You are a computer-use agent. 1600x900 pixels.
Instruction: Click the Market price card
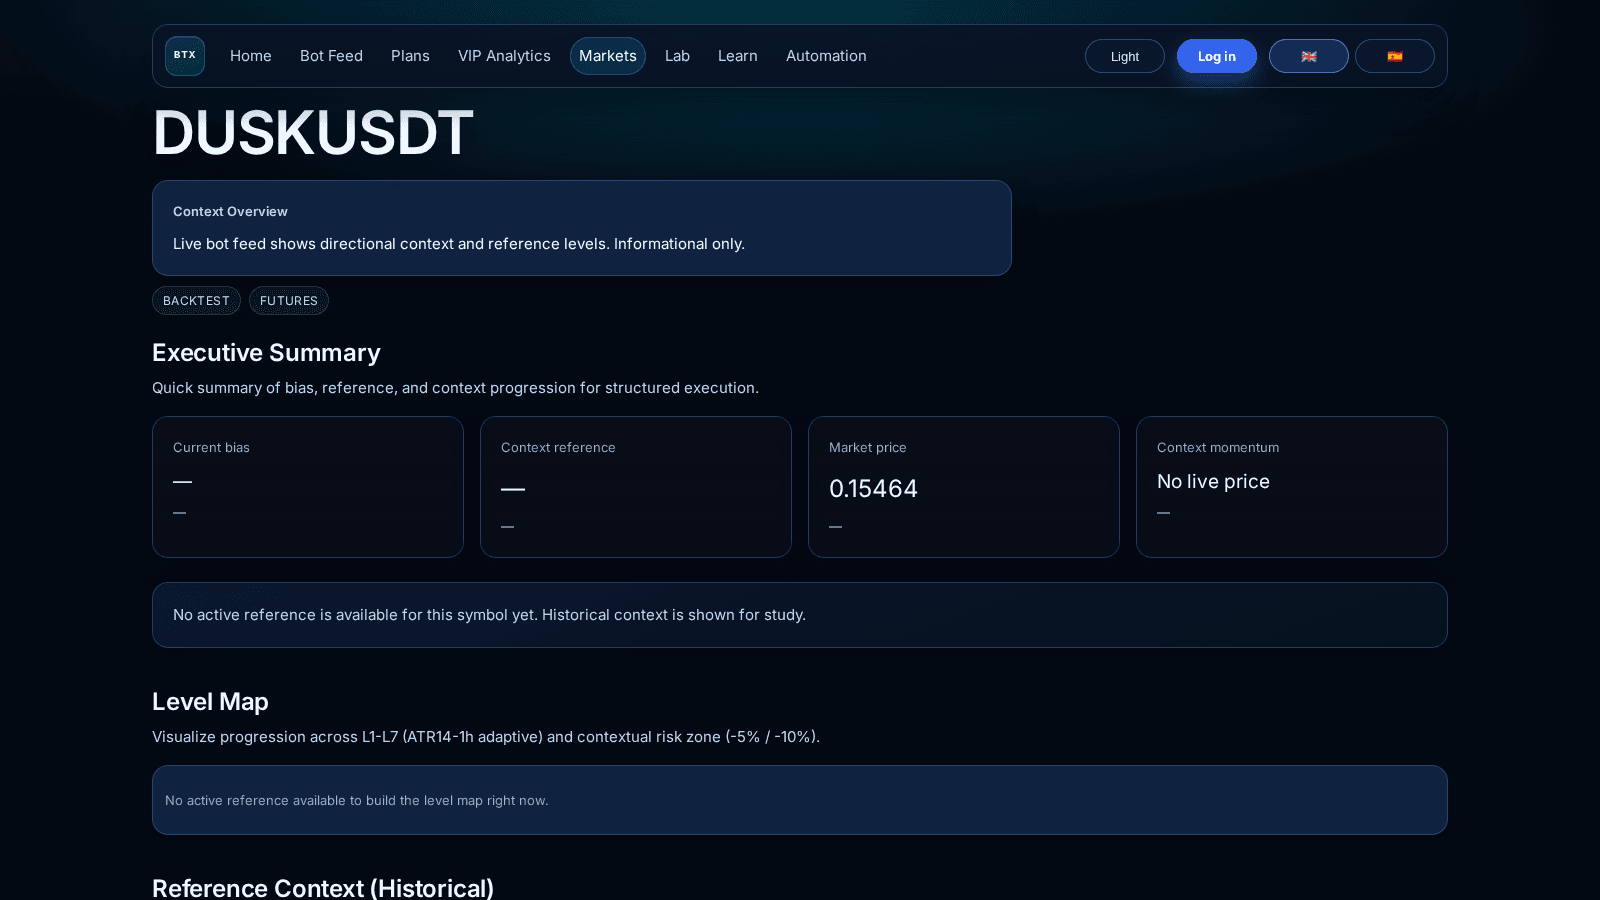963,487
